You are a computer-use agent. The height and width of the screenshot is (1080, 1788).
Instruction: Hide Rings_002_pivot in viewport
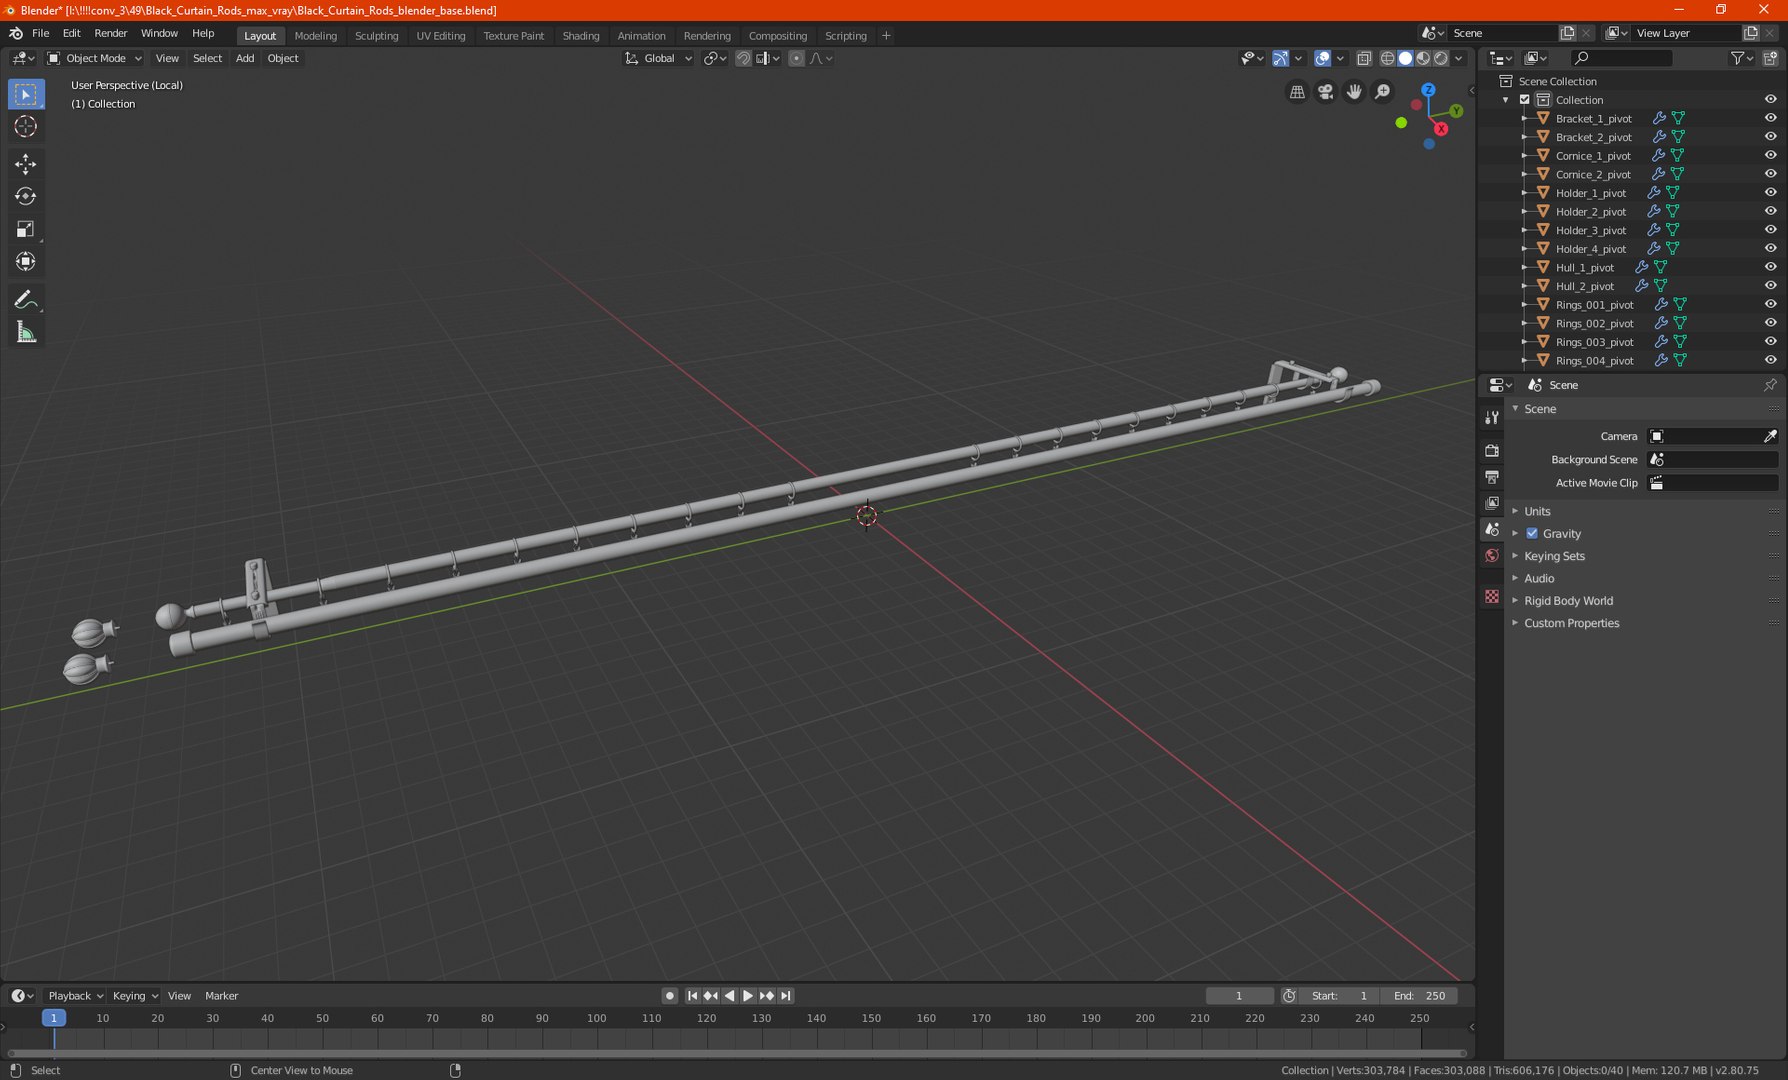click(x=1770, y=323)
